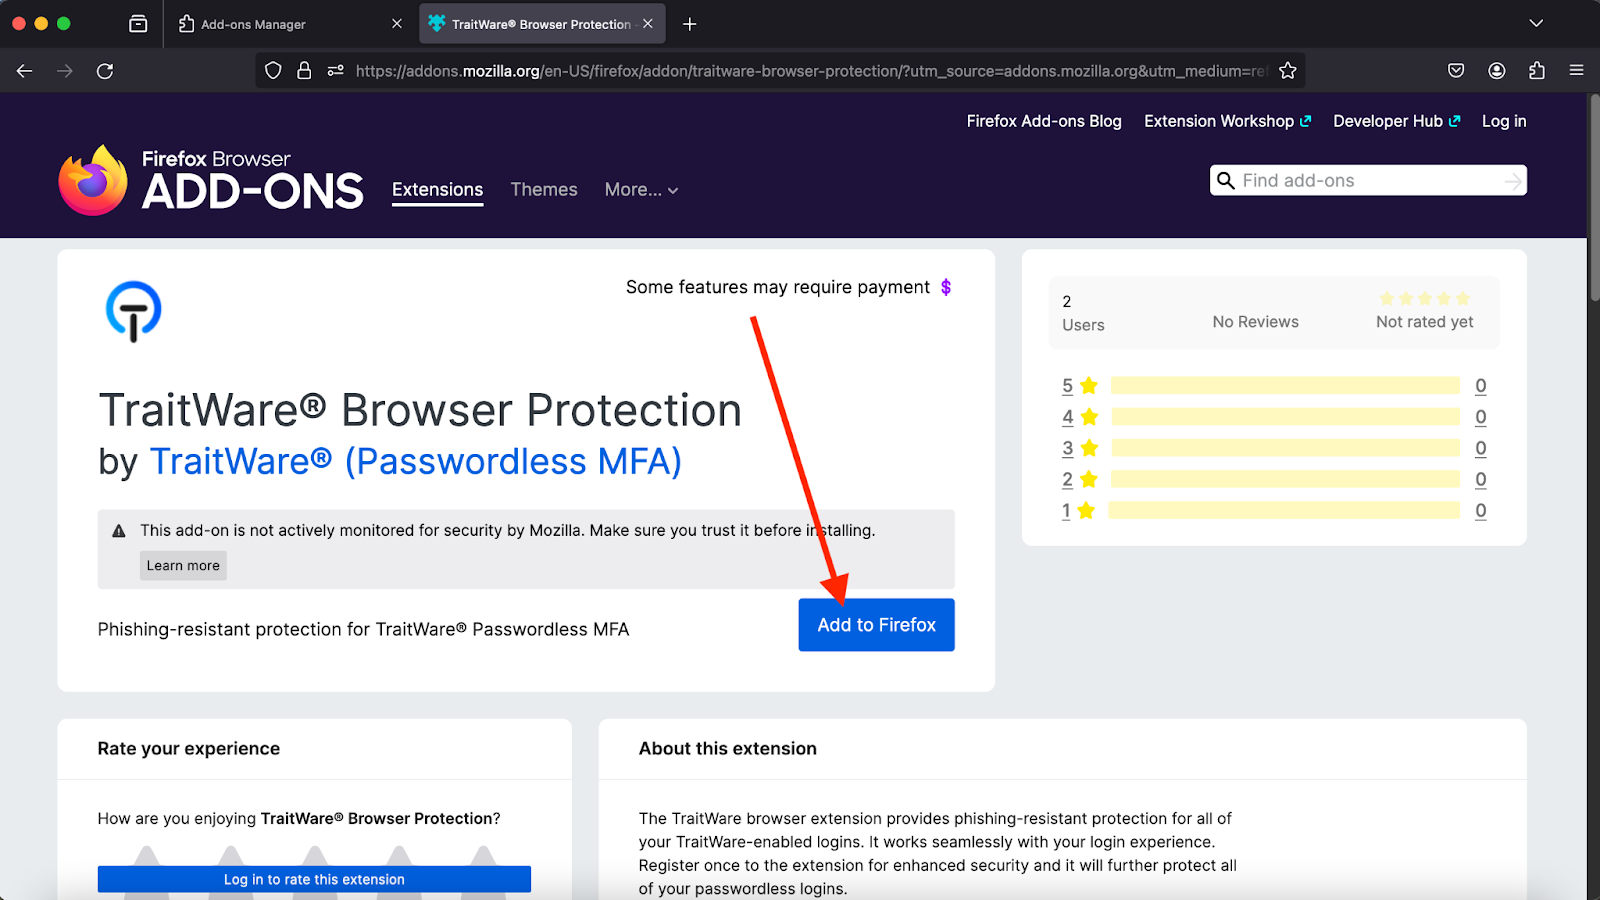Bookmark this page with the star icon
1600x900 pixels.
(1288, 71)
